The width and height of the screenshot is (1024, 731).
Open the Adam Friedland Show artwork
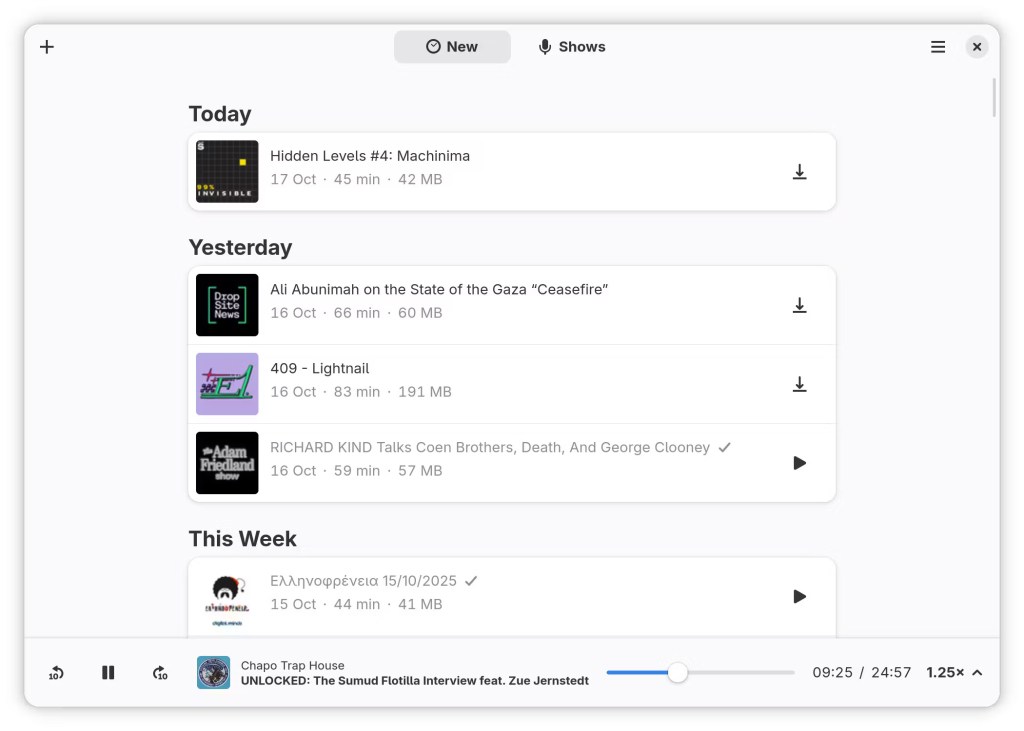(x=227, y=463)
